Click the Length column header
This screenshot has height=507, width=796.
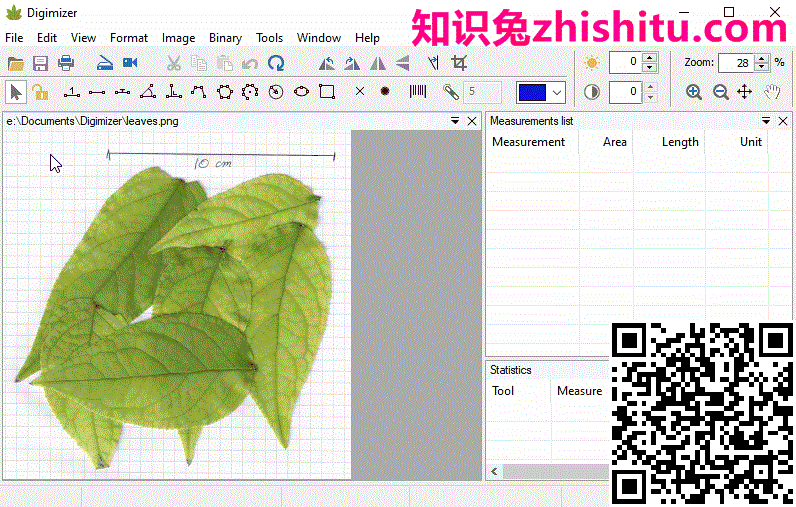pyautogui.click(x=680, y=142)
